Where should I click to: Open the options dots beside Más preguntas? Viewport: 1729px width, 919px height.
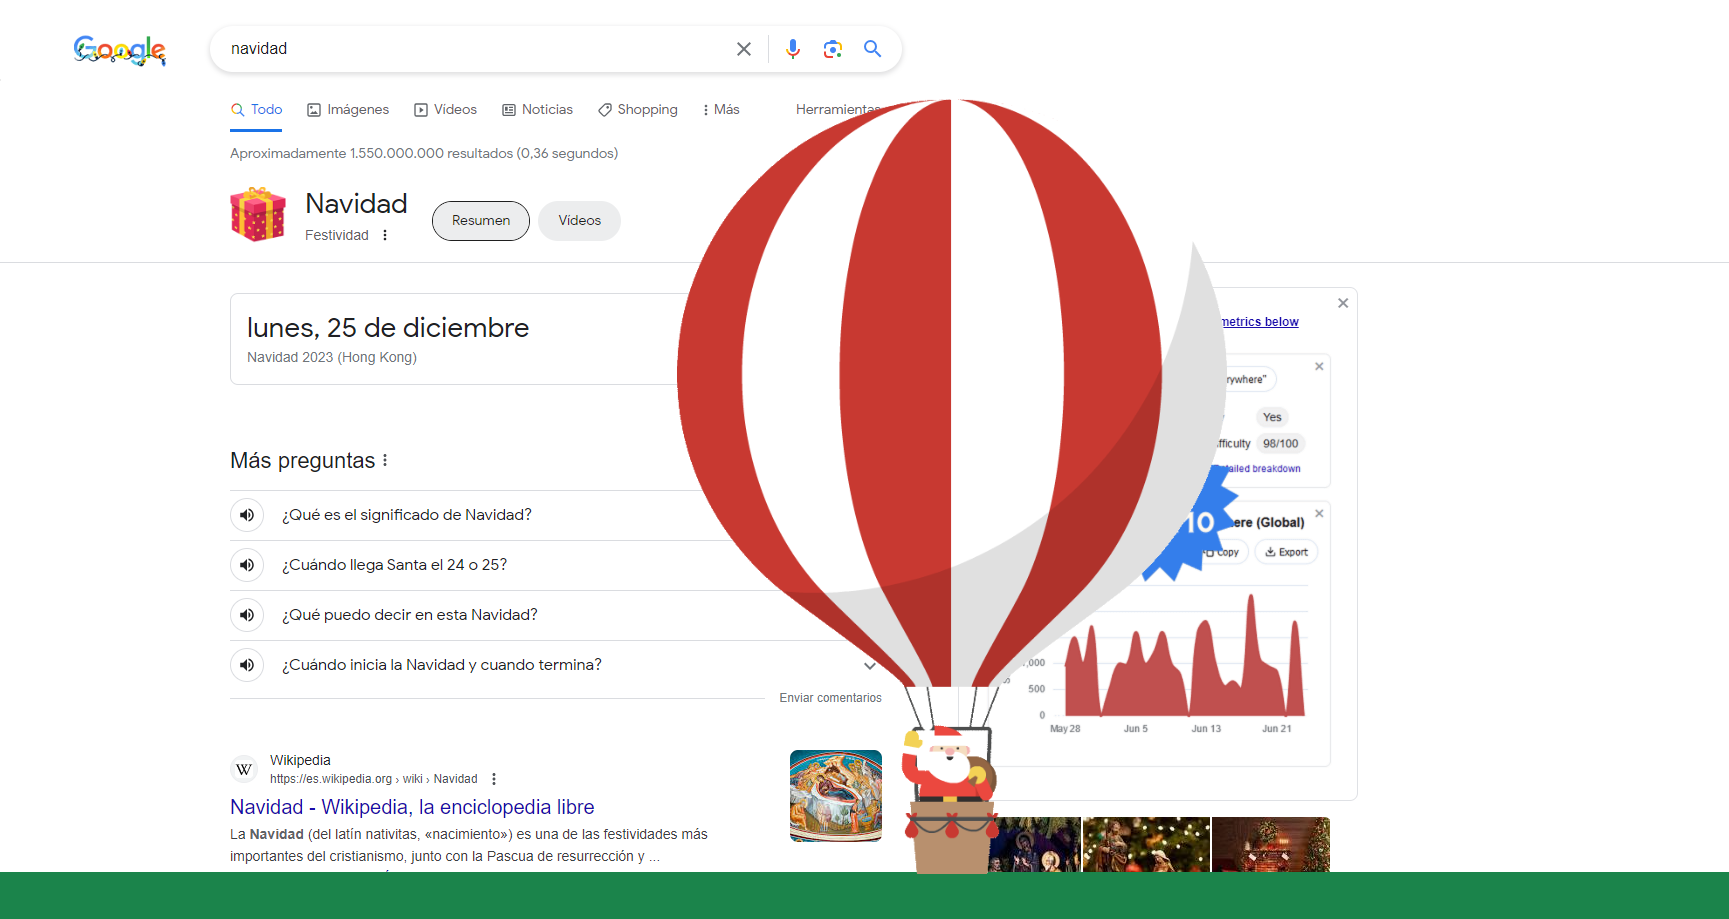(385, 460)
